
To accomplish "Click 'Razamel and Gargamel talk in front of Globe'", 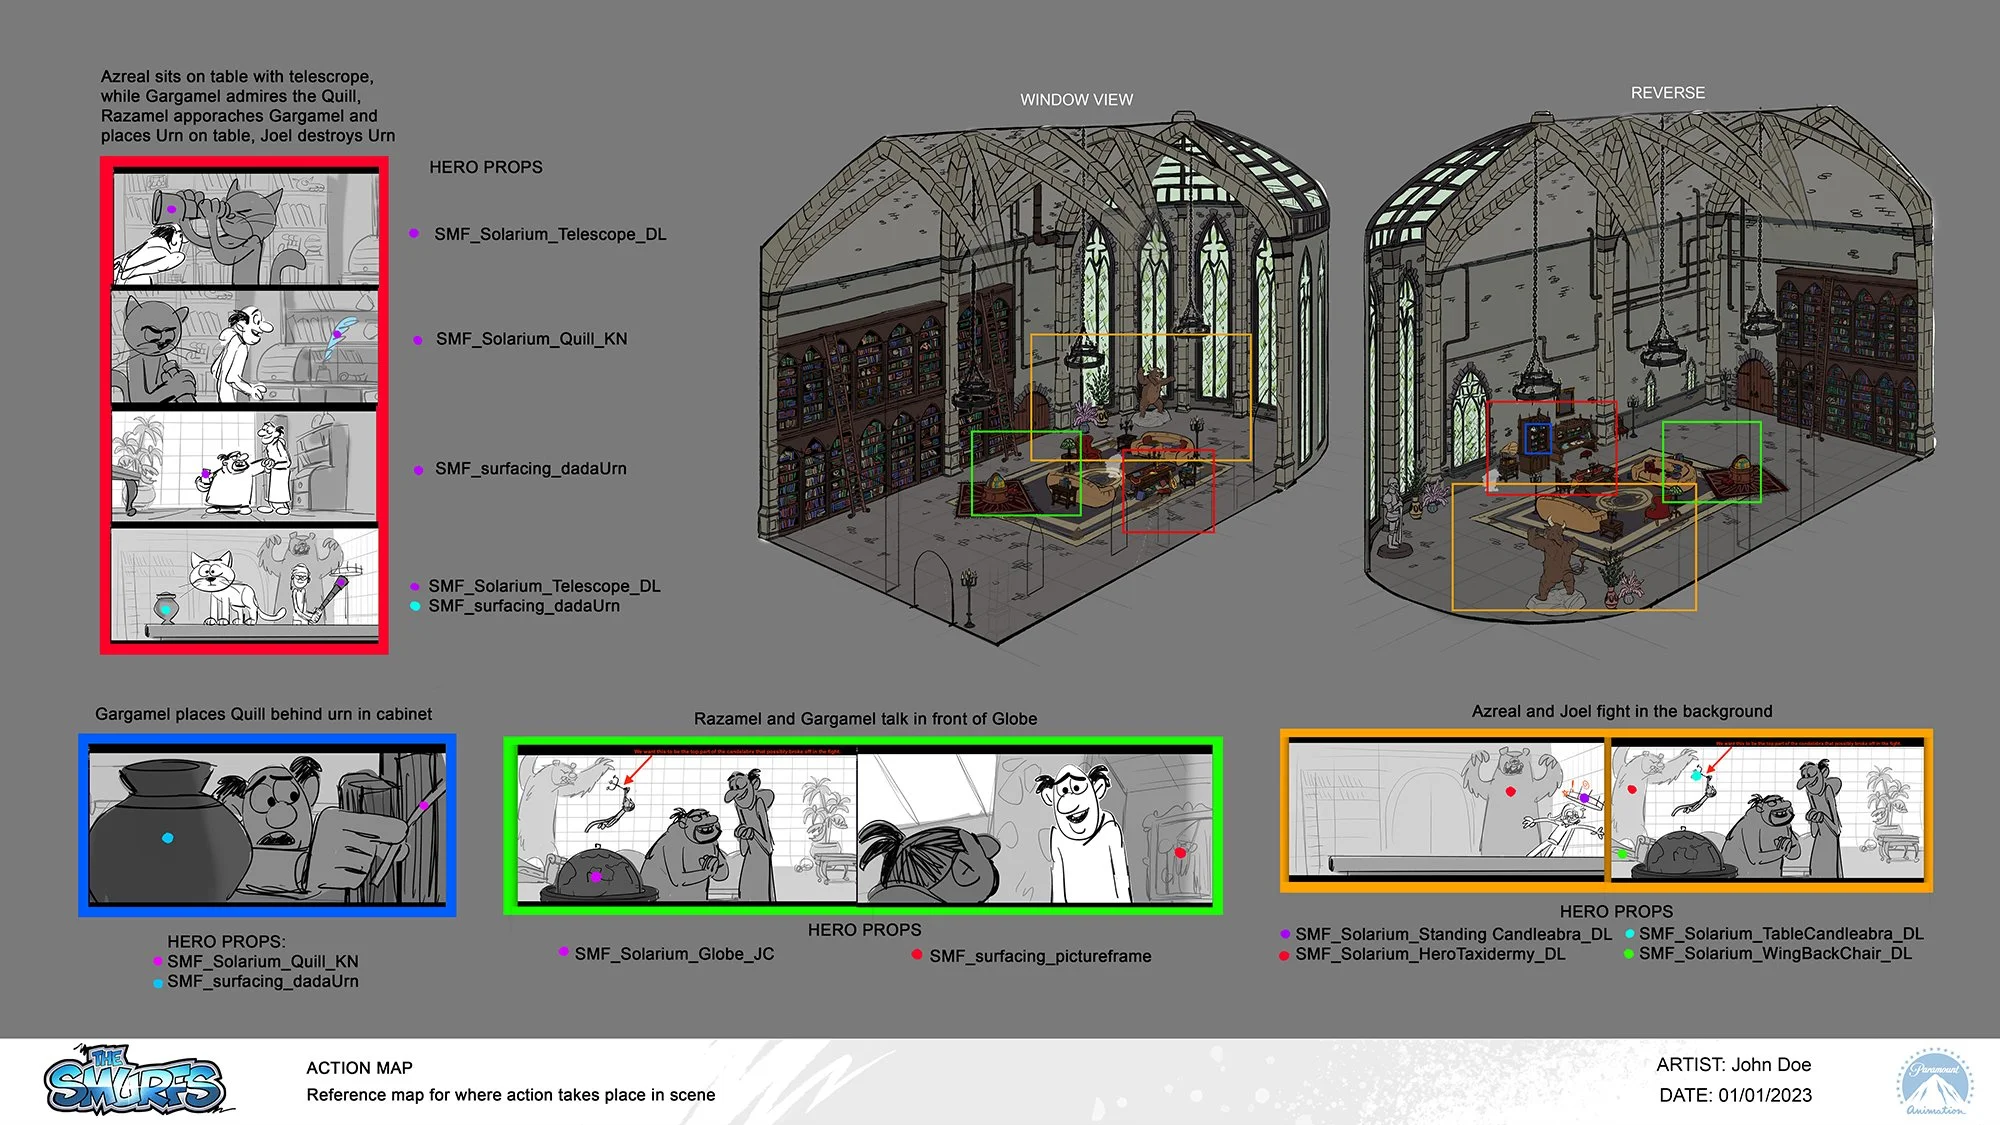I will [865, 719].
